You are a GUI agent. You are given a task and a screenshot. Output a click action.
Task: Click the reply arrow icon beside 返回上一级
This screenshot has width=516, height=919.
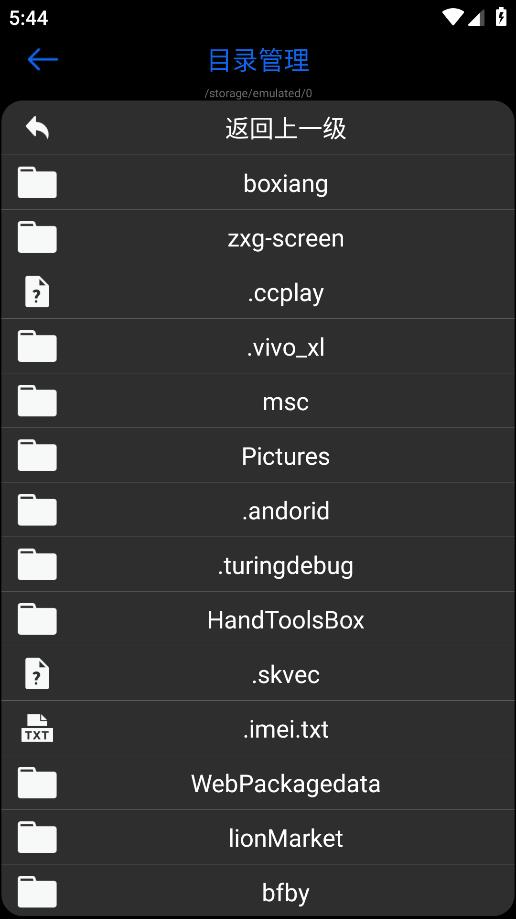point(37,127)
